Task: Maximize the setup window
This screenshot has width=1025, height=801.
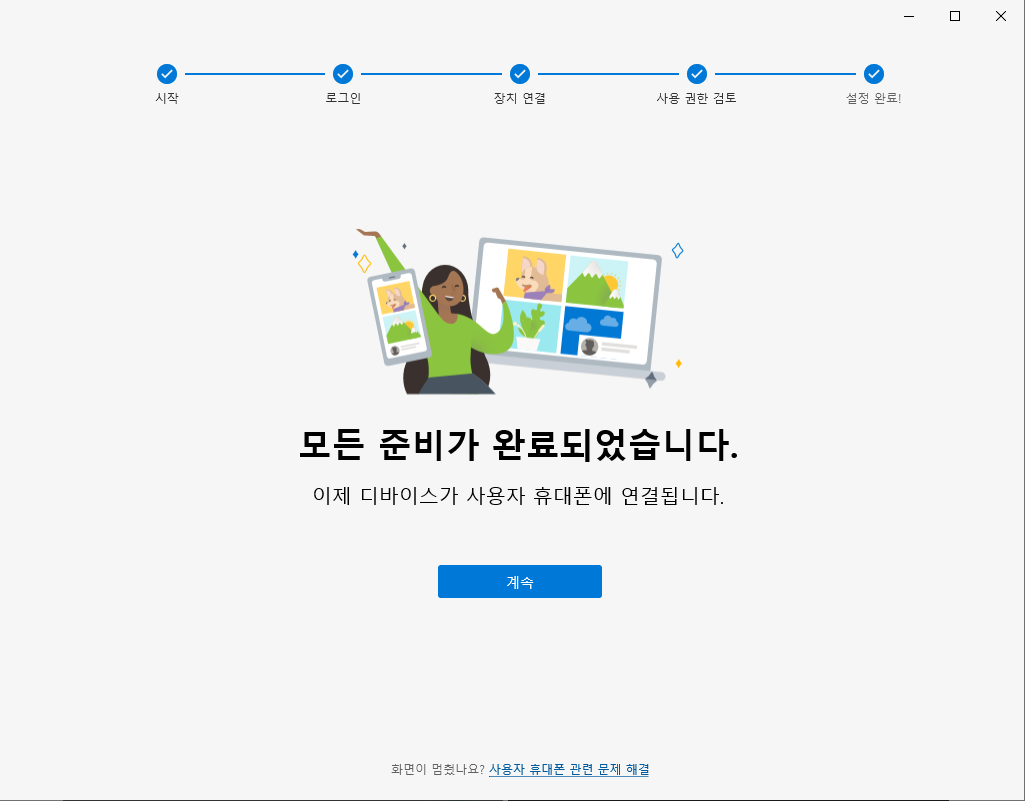Action: [x=955, y=16]
